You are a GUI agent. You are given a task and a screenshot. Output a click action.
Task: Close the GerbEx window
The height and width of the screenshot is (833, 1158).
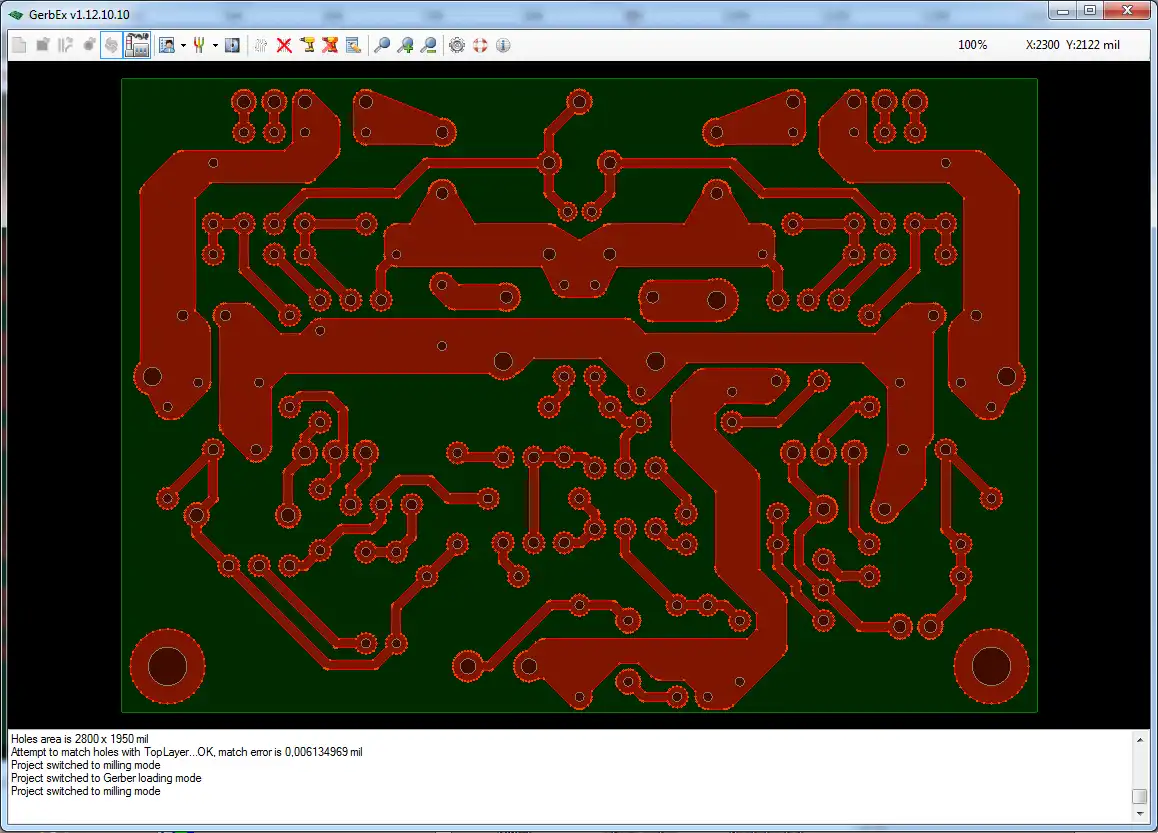click(x=1127, y=10)
